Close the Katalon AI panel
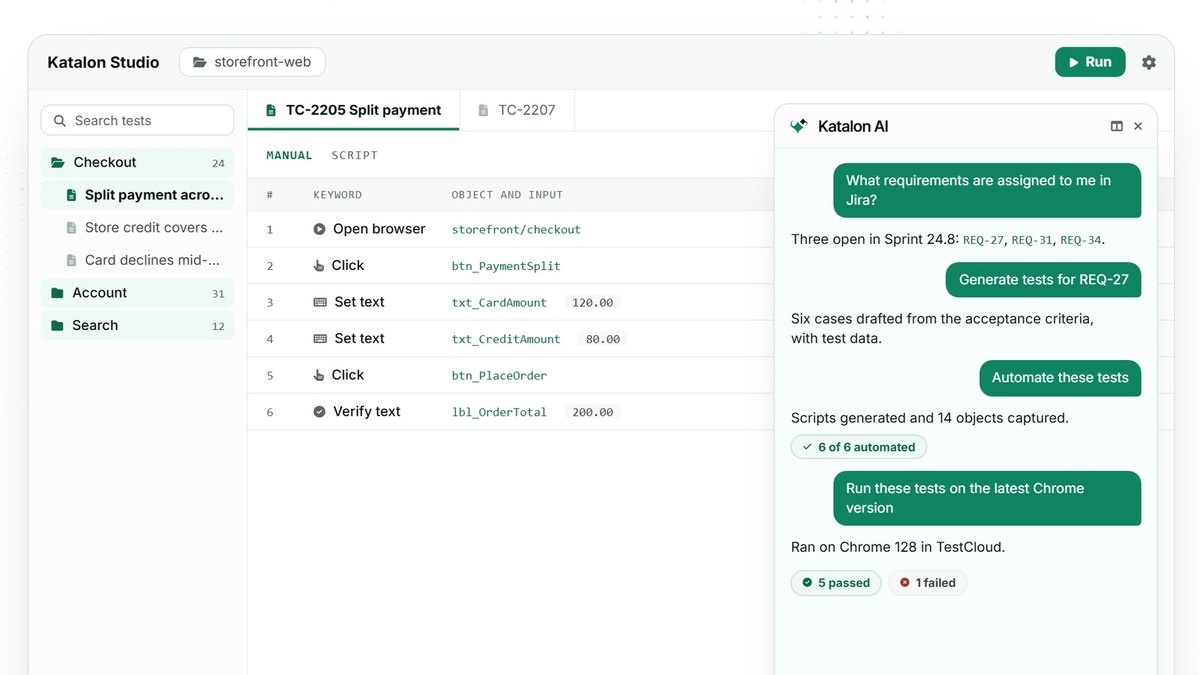The image size is (1200, 675). (1138, 126)
